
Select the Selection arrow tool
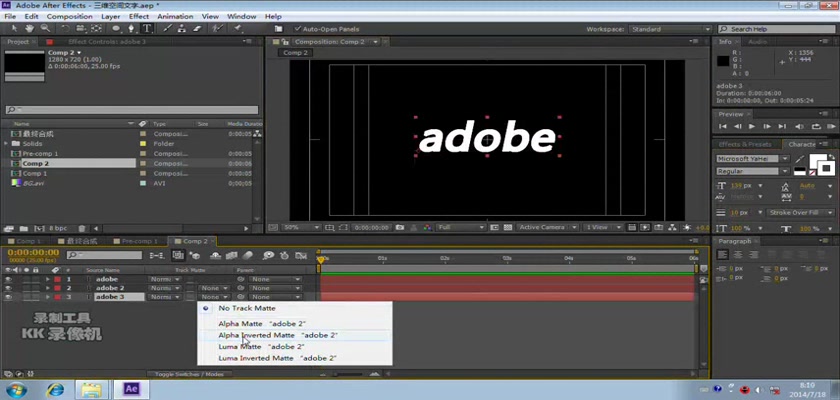[14, 28]
